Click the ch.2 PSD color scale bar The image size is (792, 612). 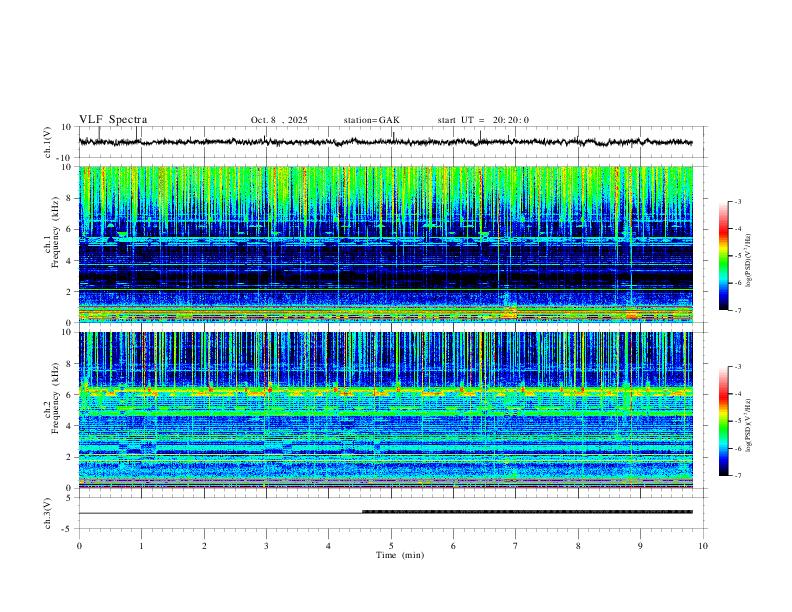(x=723, y=421)
